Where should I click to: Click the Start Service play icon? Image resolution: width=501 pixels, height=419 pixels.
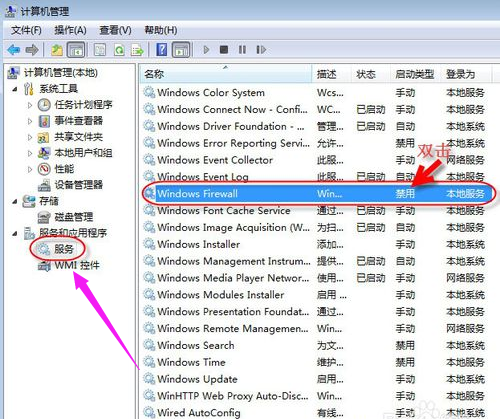206,50
